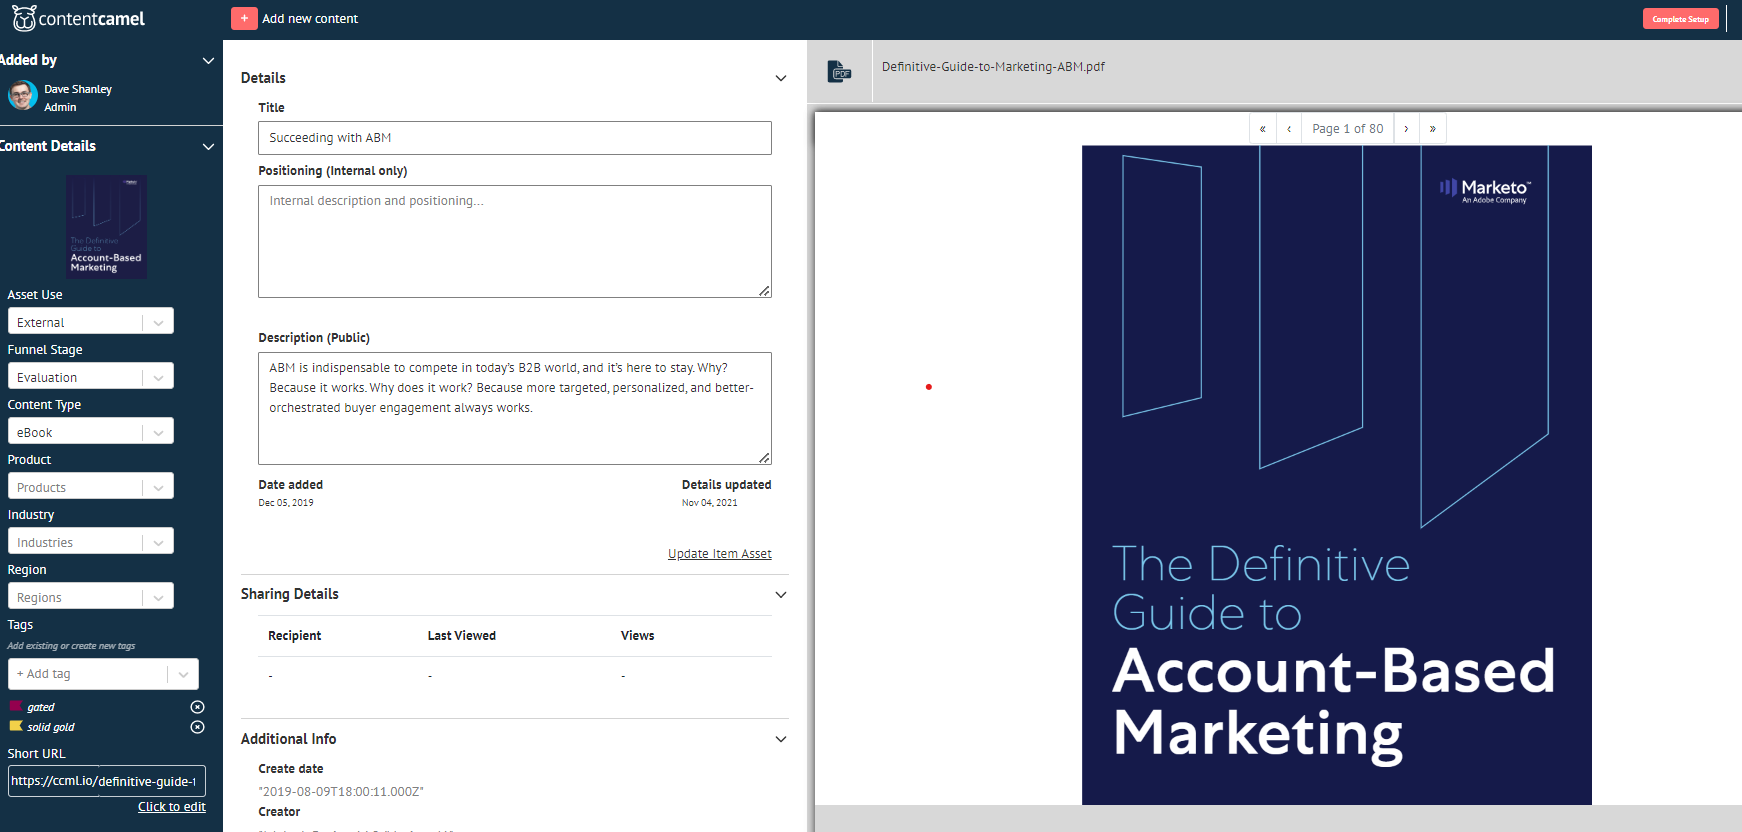
Task: Click the Page 1 of 80 indicator
Action: [1348, 129]
